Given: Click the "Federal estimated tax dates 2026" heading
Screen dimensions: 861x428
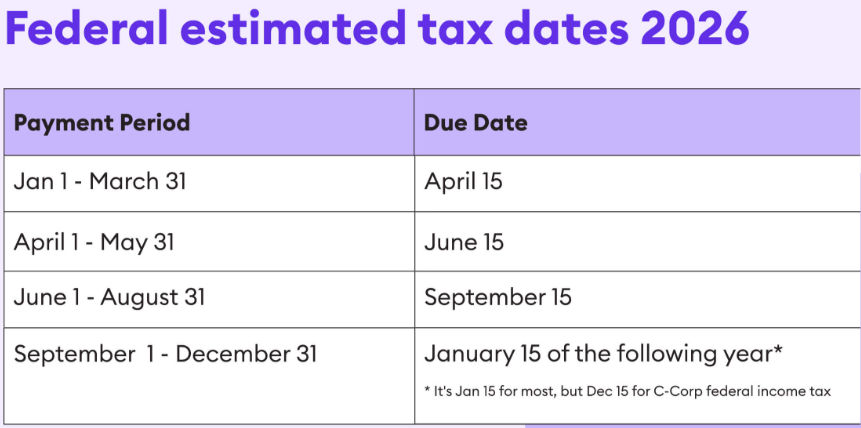Looking at the screenshot, I should (x=377, y=29).
